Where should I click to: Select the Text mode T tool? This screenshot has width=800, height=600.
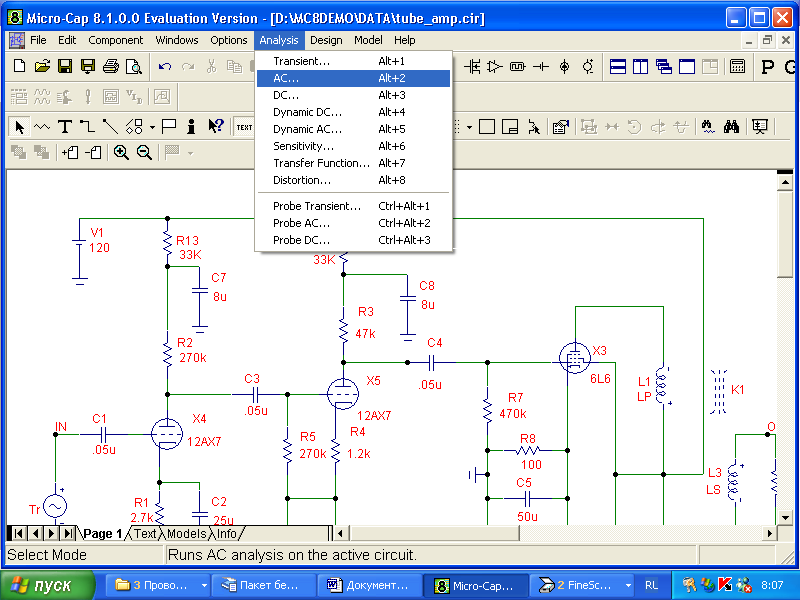[65, 127]
